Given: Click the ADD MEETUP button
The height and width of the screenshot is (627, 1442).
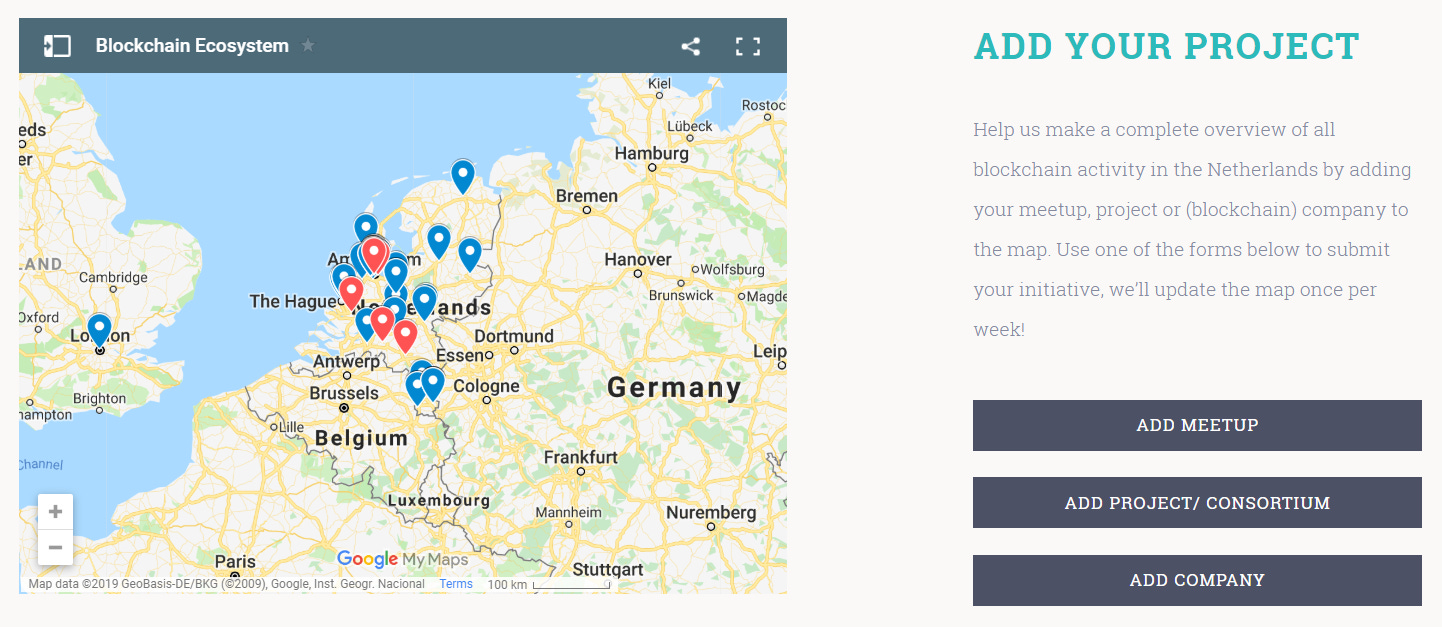Looking at the screenshot, I should 1197,425.
